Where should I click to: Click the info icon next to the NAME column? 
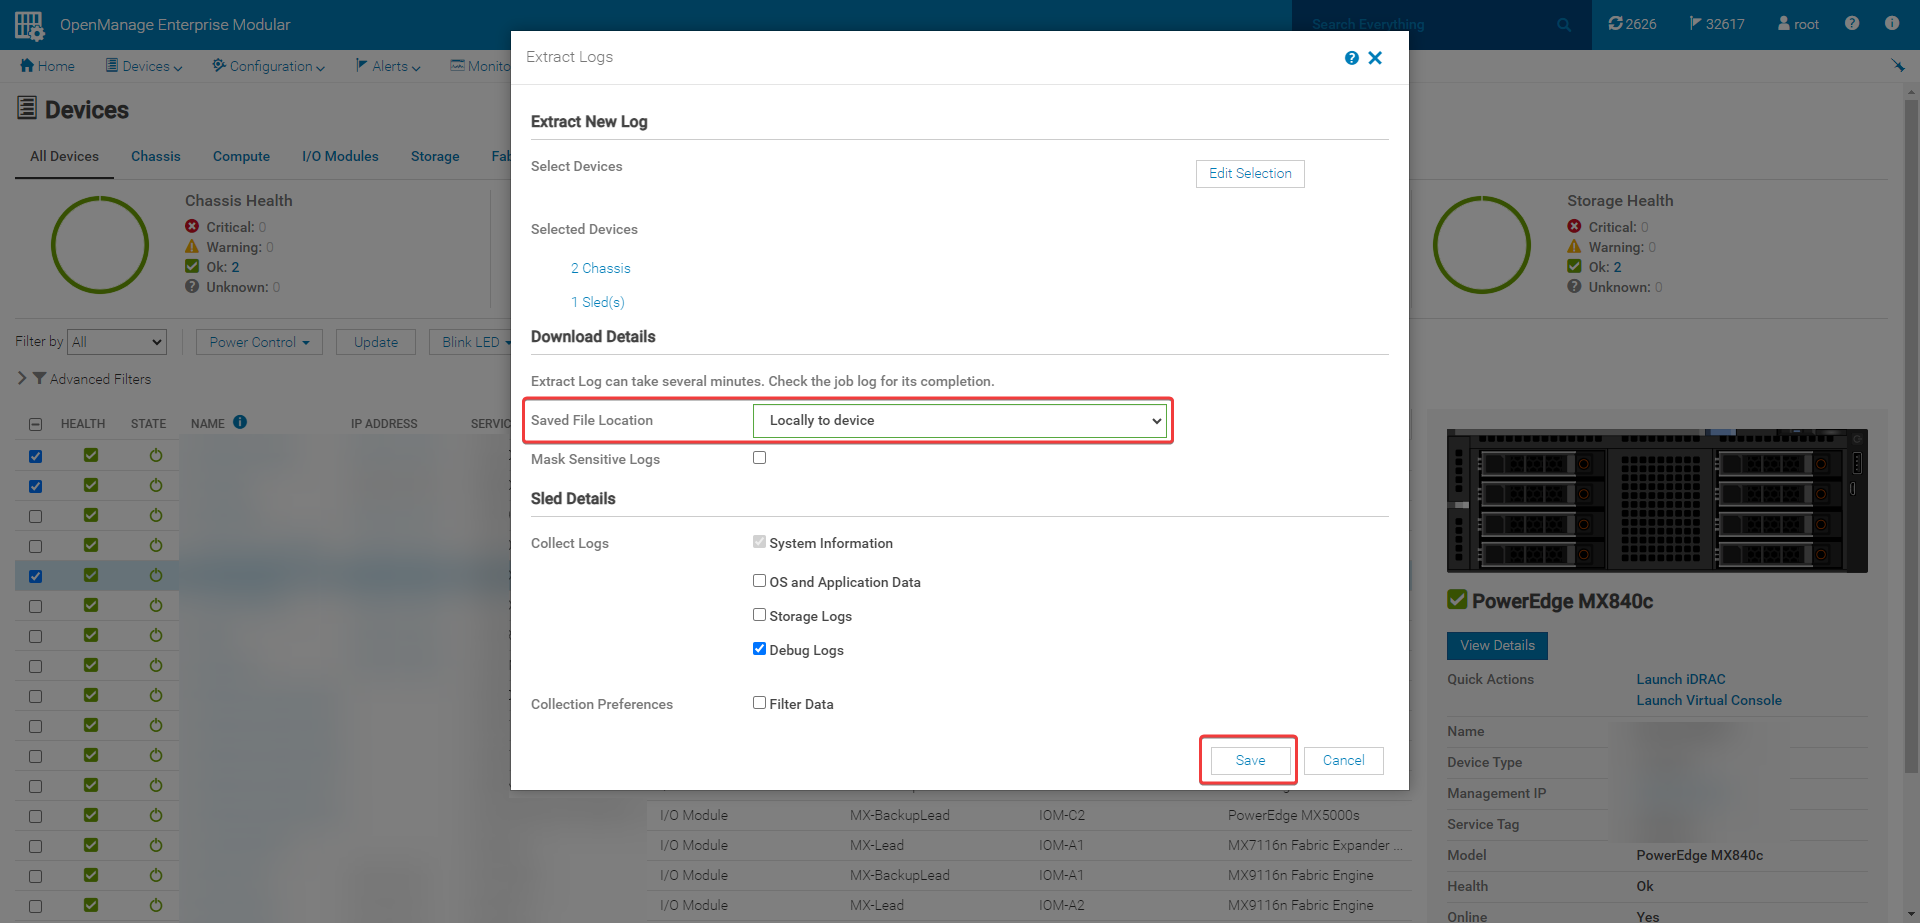240,422
